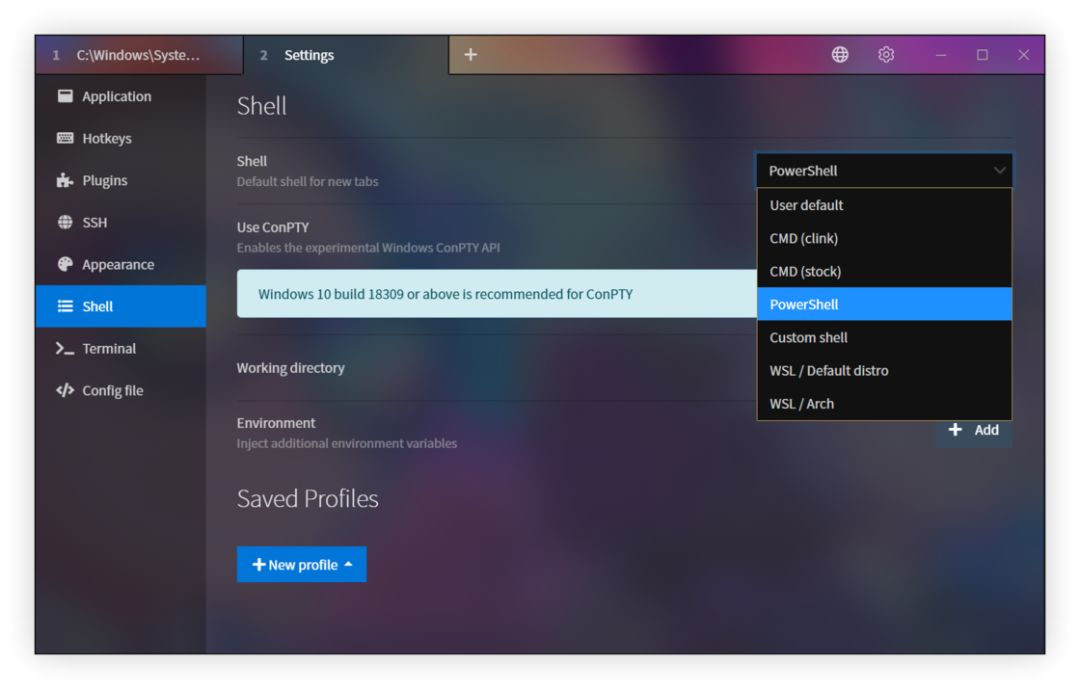Open Terminal settings section

click(121, 349)
